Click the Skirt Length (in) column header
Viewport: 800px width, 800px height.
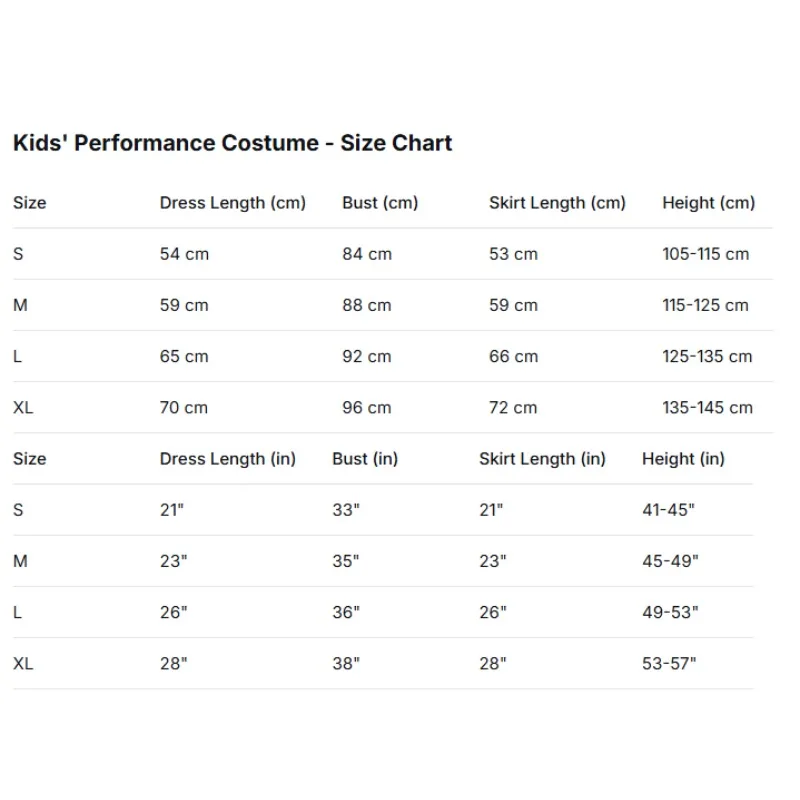tap(542, 459)
